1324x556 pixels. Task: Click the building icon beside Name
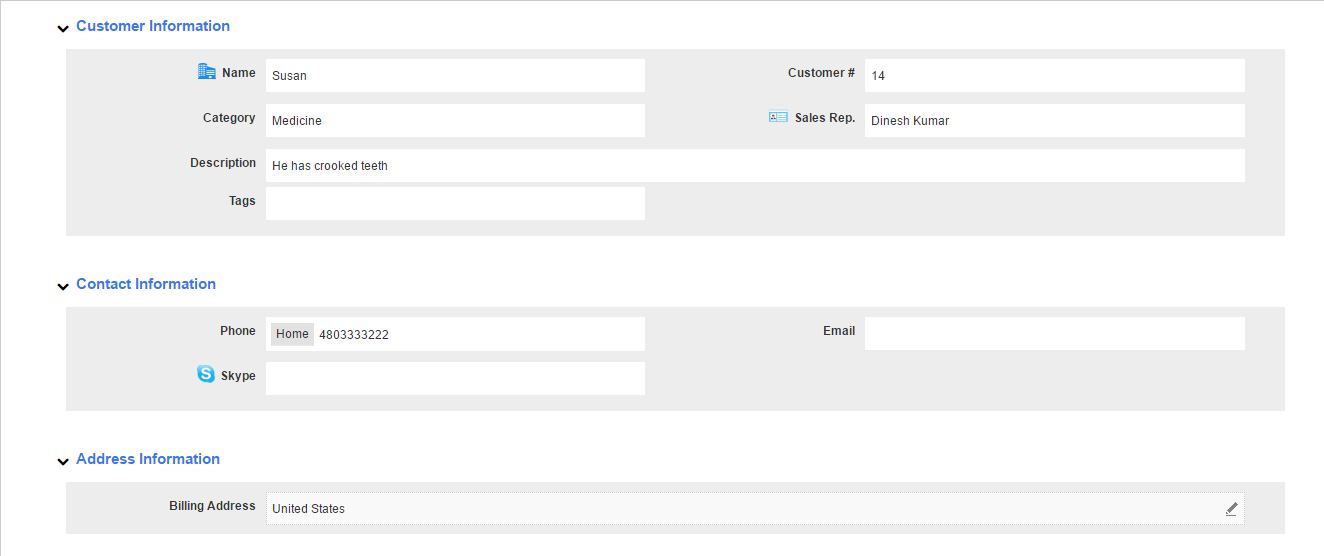tap(207, 72)
